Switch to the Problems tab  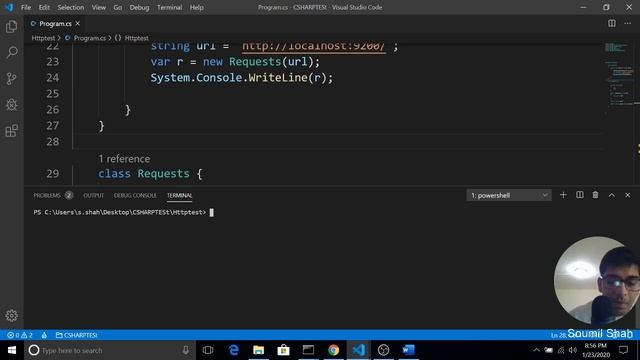[47, 196]
